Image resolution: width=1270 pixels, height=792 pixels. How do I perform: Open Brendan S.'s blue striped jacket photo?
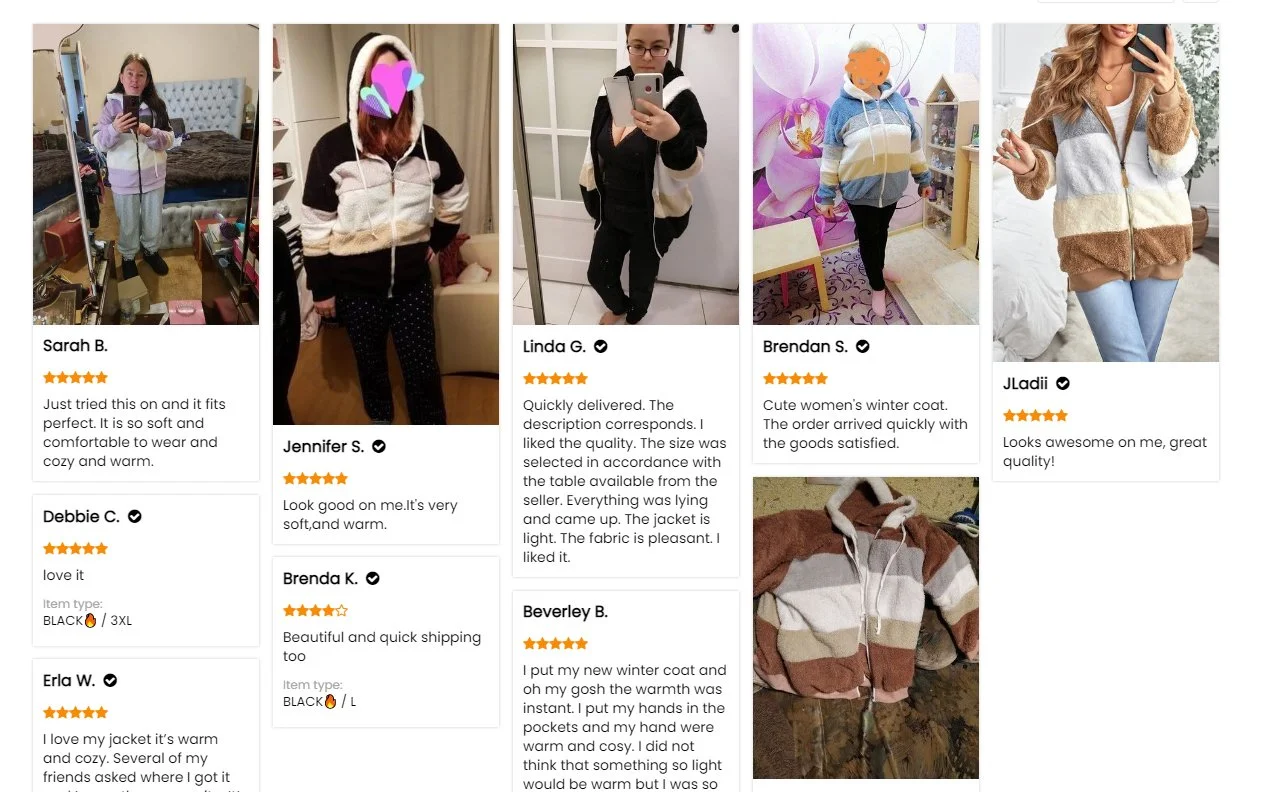[x=866, y=174]
